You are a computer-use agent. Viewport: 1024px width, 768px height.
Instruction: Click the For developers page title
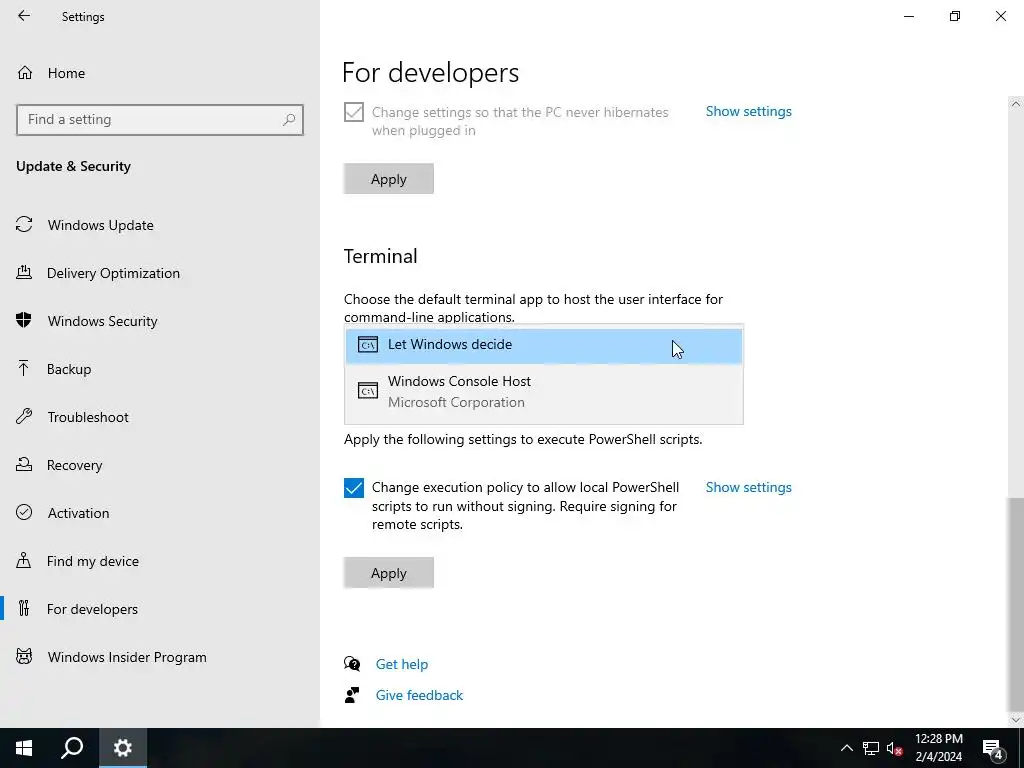coord(430,72)
